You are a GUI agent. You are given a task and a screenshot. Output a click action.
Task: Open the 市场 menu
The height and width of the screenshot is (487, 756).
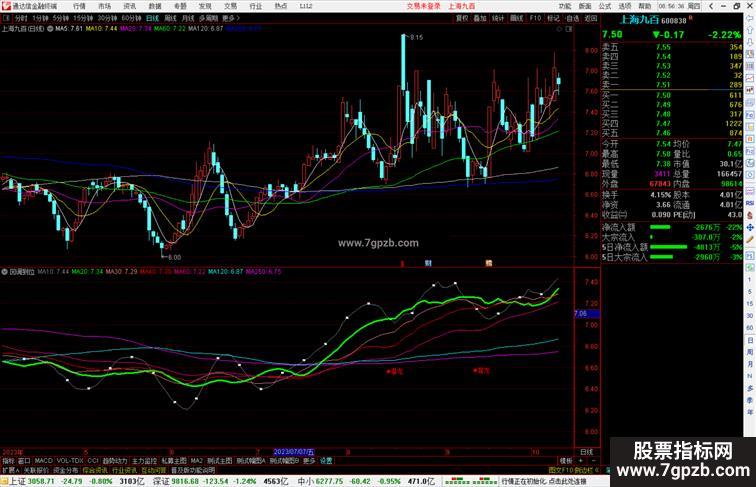coord(105,6)
